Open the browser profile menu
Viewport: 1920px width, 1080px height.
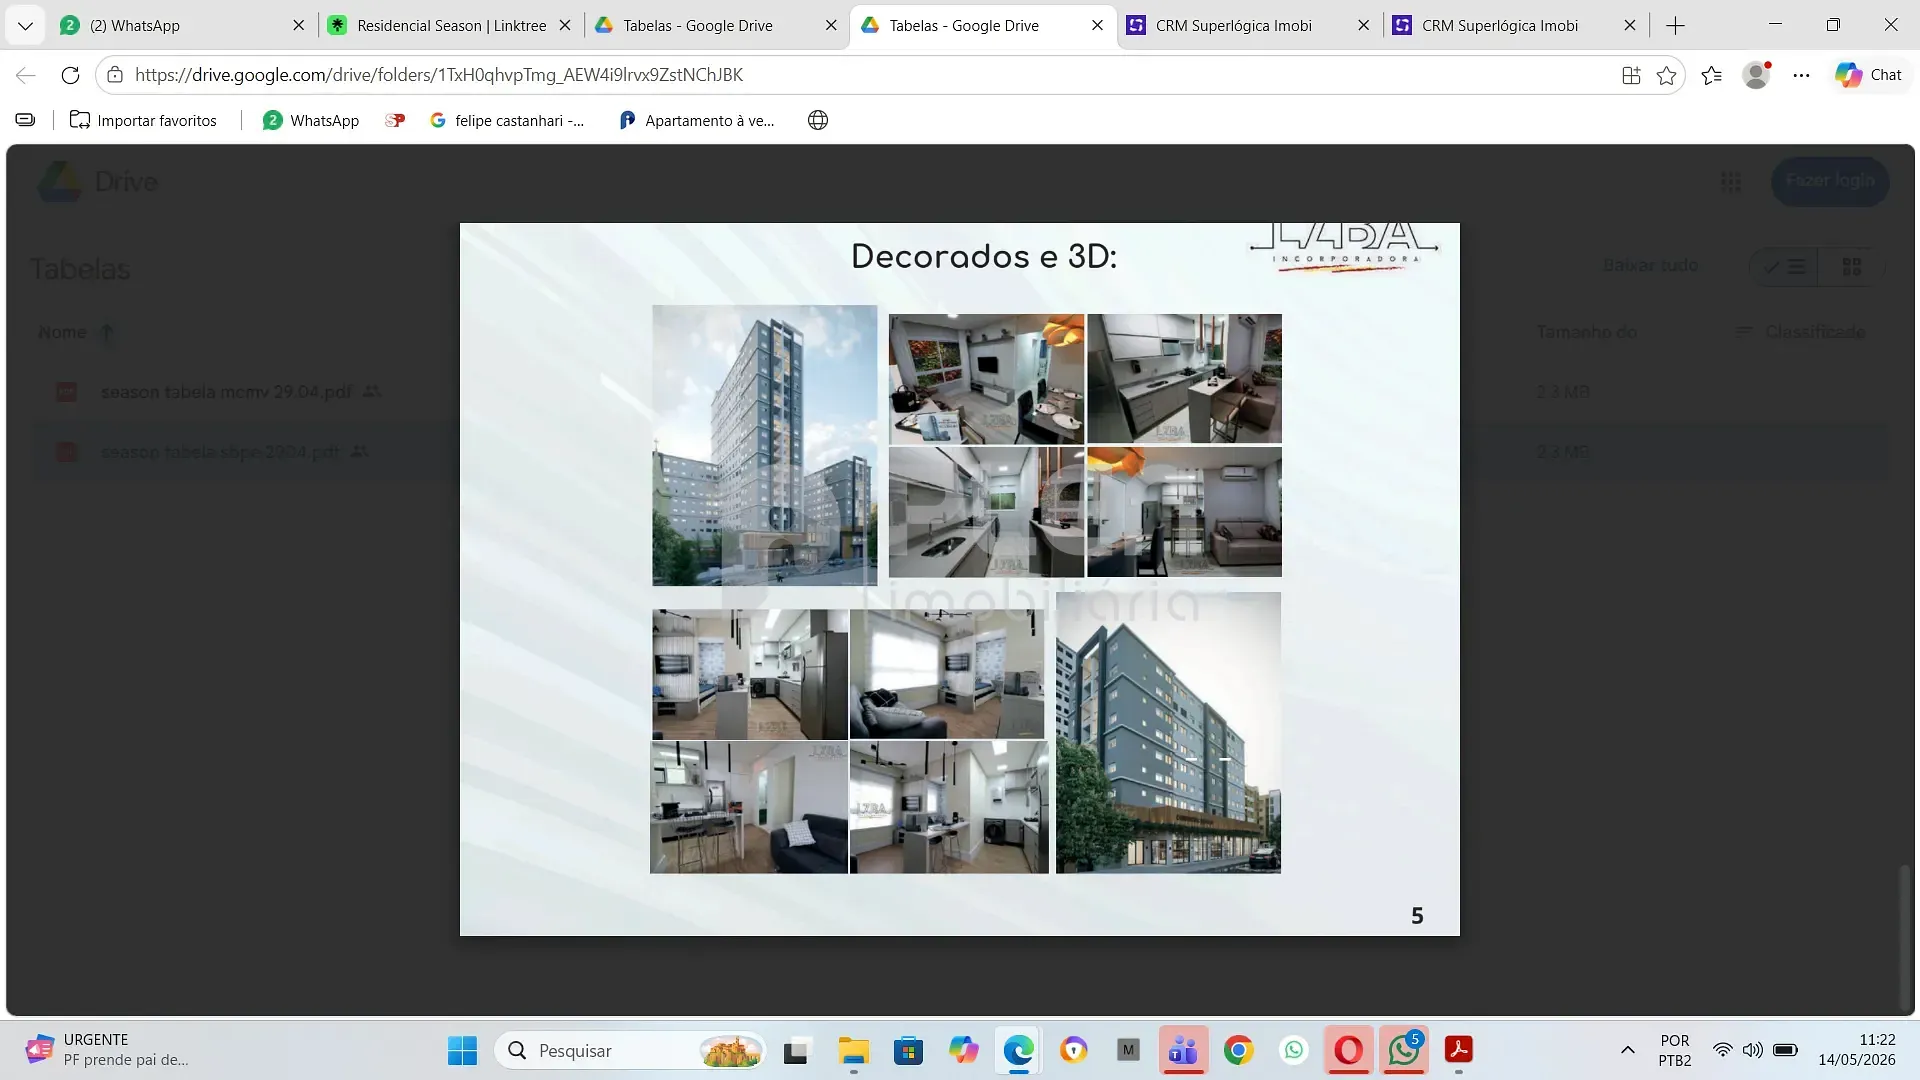point(1756,75)
